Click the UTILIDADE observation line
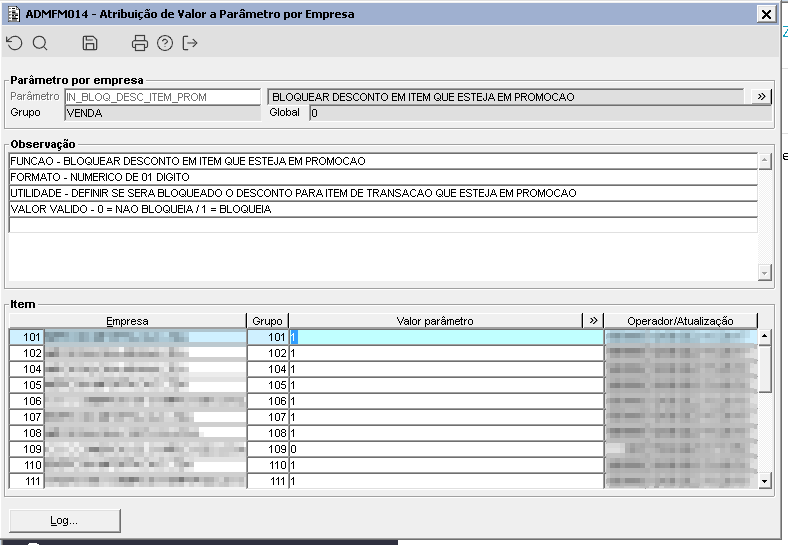788x545 pixels. coord(383,193)
